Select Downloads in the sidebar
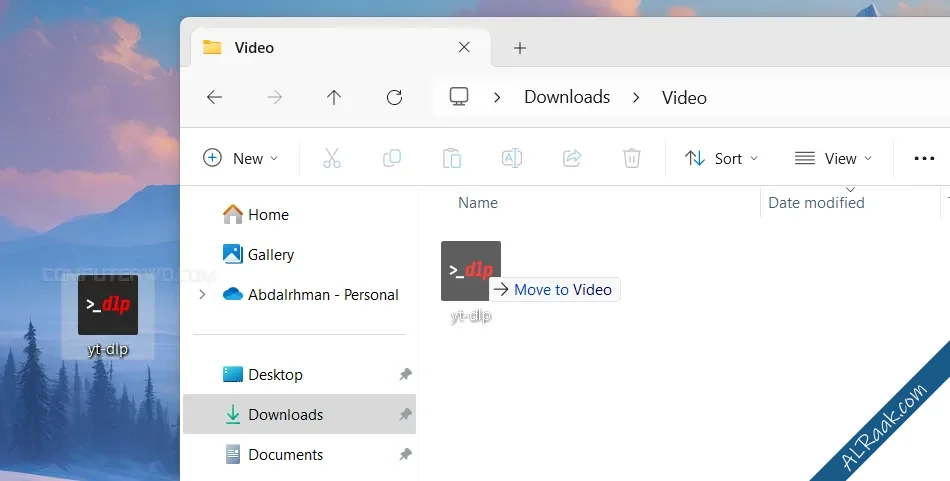 299,414
